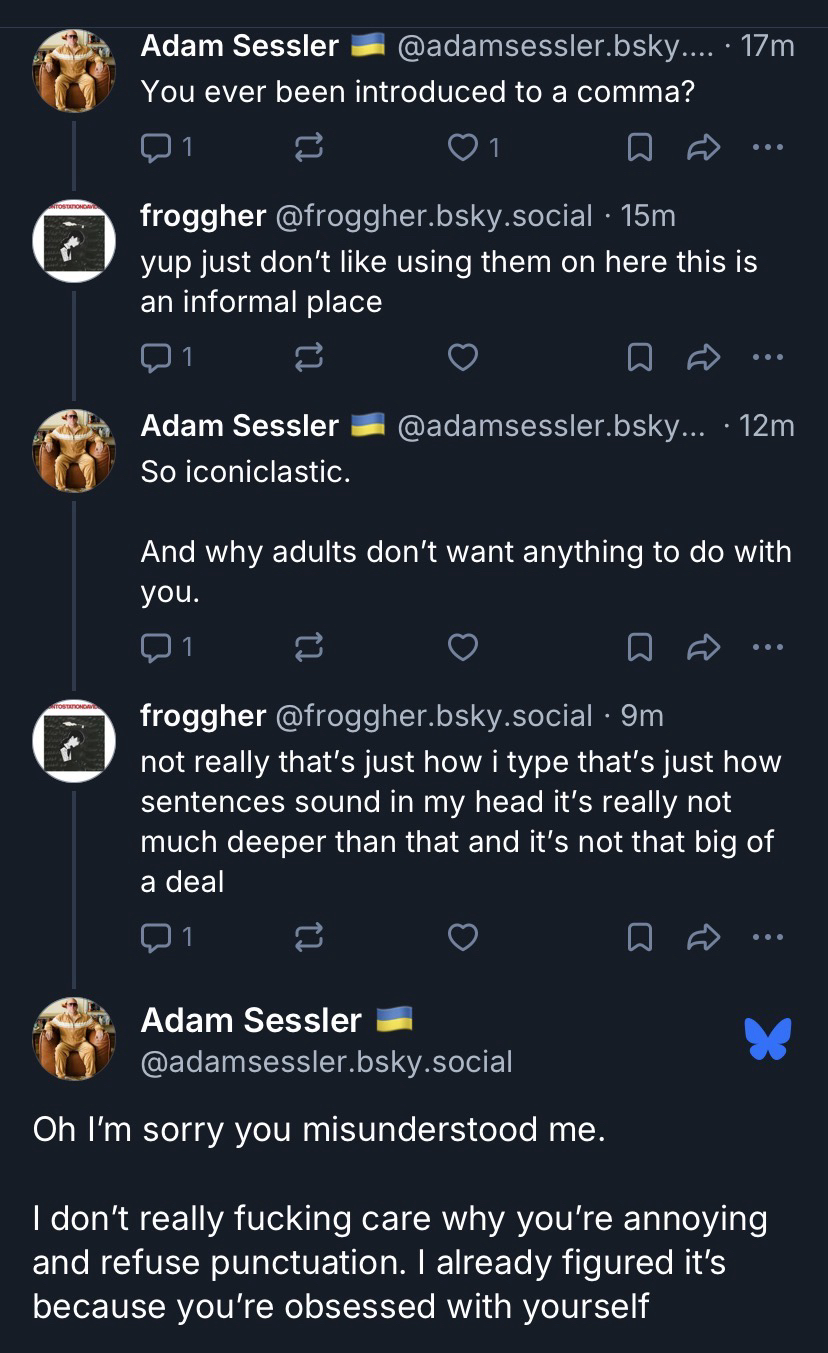Reply to froggher's 'informal place' post
Image resolution: width=828 pixels, height=1353 pixels.
[x=156, y=357]
